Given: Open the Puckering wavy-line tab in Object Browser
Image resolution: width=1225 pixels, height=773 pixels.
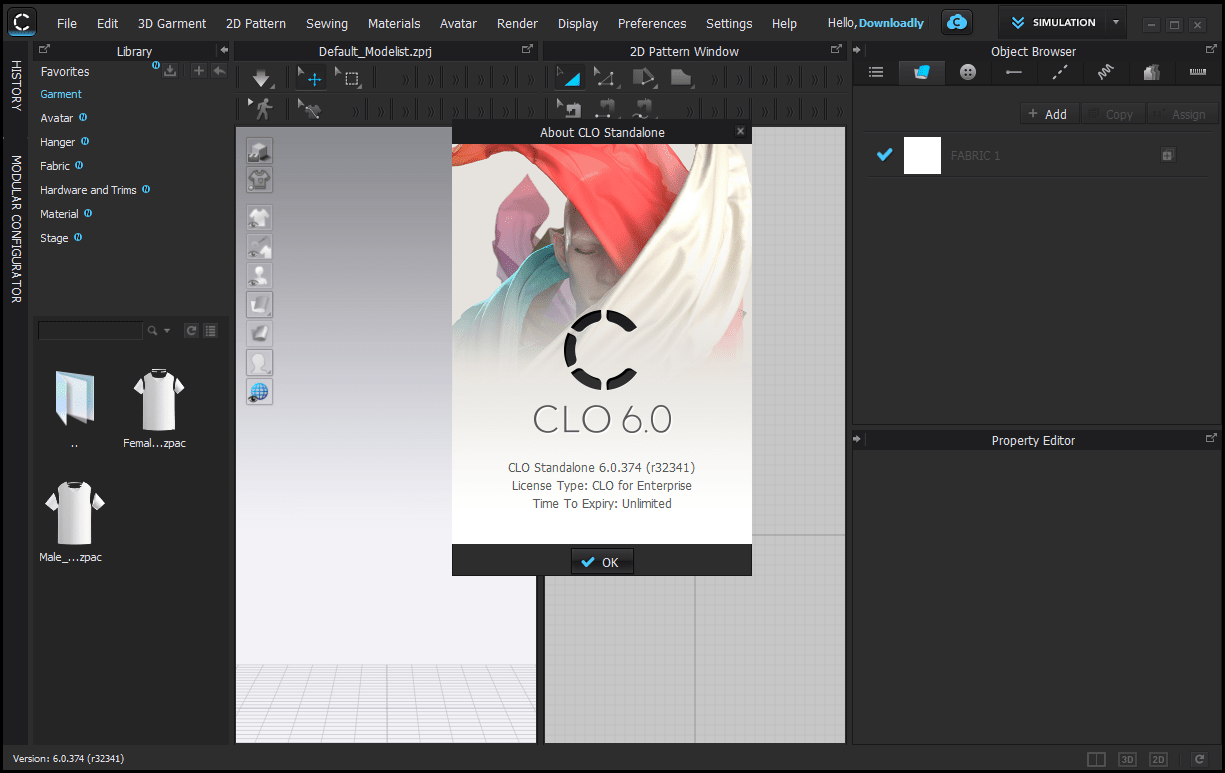Looking at the screenshot, I should [x=1106, y=72].
